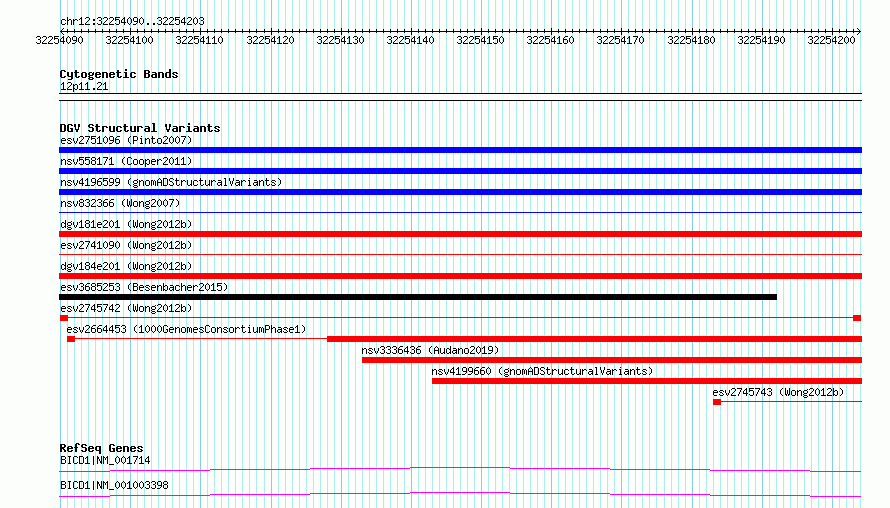Click ruler position 32254110
The image size is (890, 508).
click(x=199, y=40)
